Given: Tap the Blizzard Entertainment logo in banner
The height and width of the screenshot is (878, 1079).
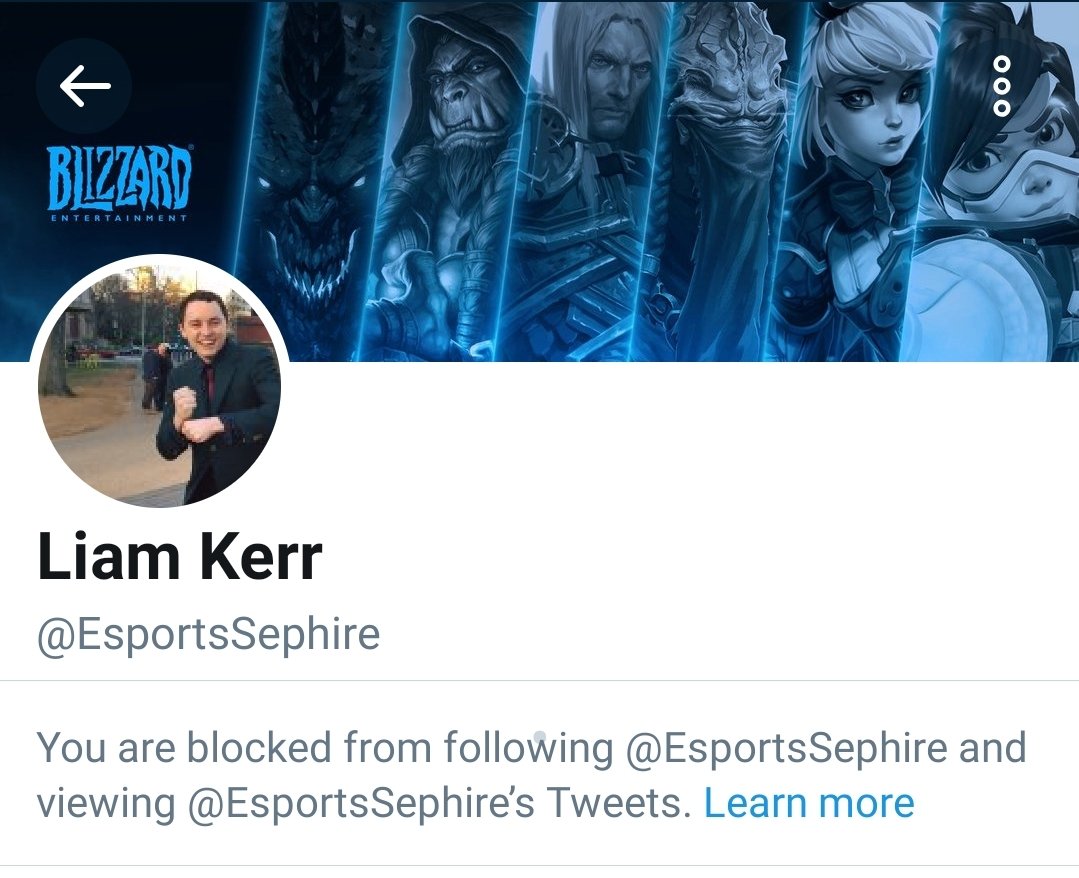Looking at the screenshot, I should click(119, 182).
